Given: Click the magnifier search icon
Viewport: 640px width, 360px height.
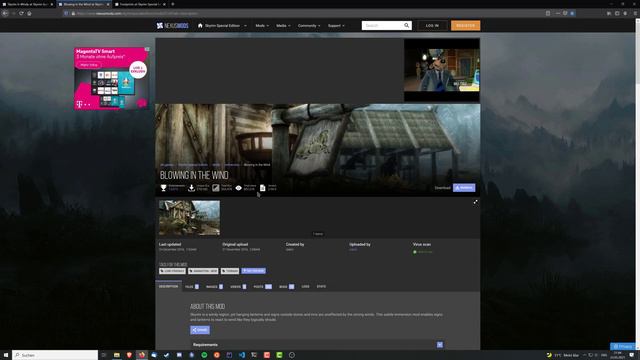Looking at the screenshot, I should (x=407, y=25).
